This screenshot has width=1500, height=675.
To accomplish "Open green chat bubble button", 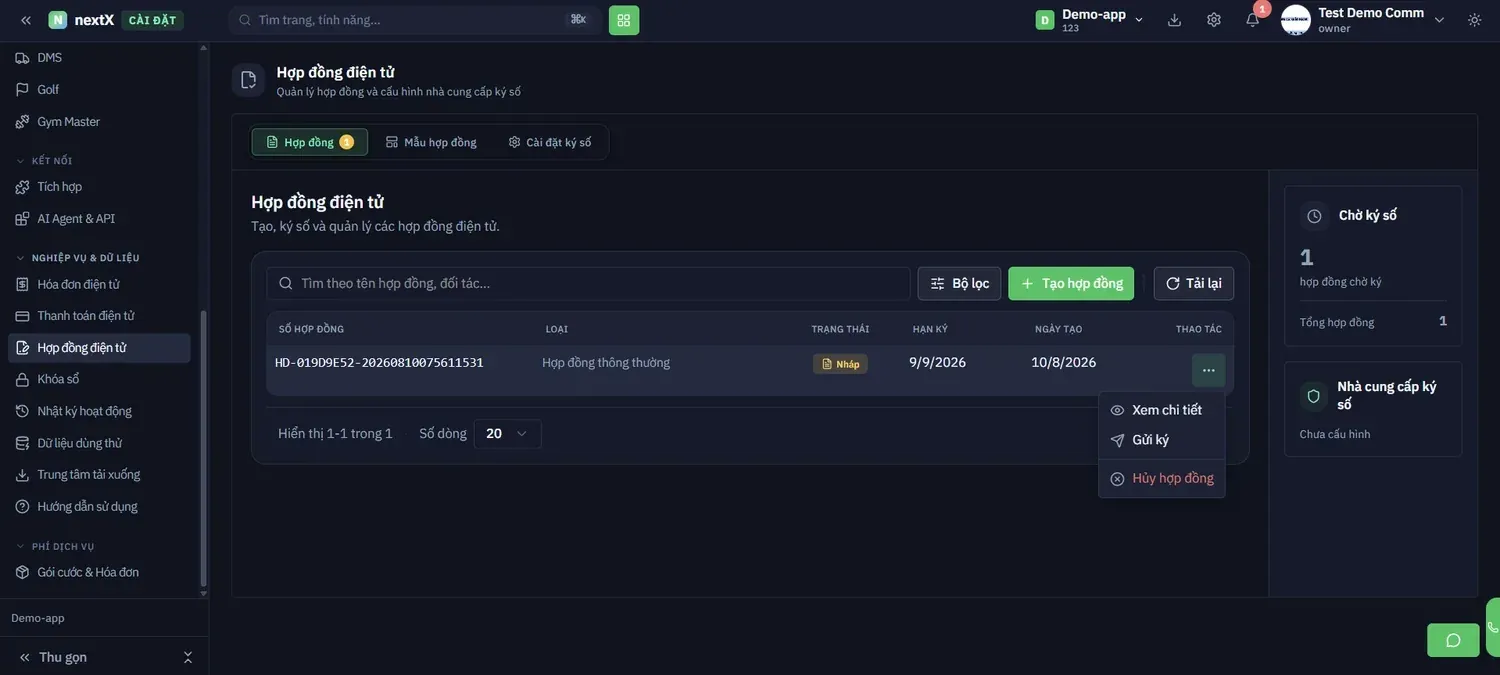I will point(1453,640).
